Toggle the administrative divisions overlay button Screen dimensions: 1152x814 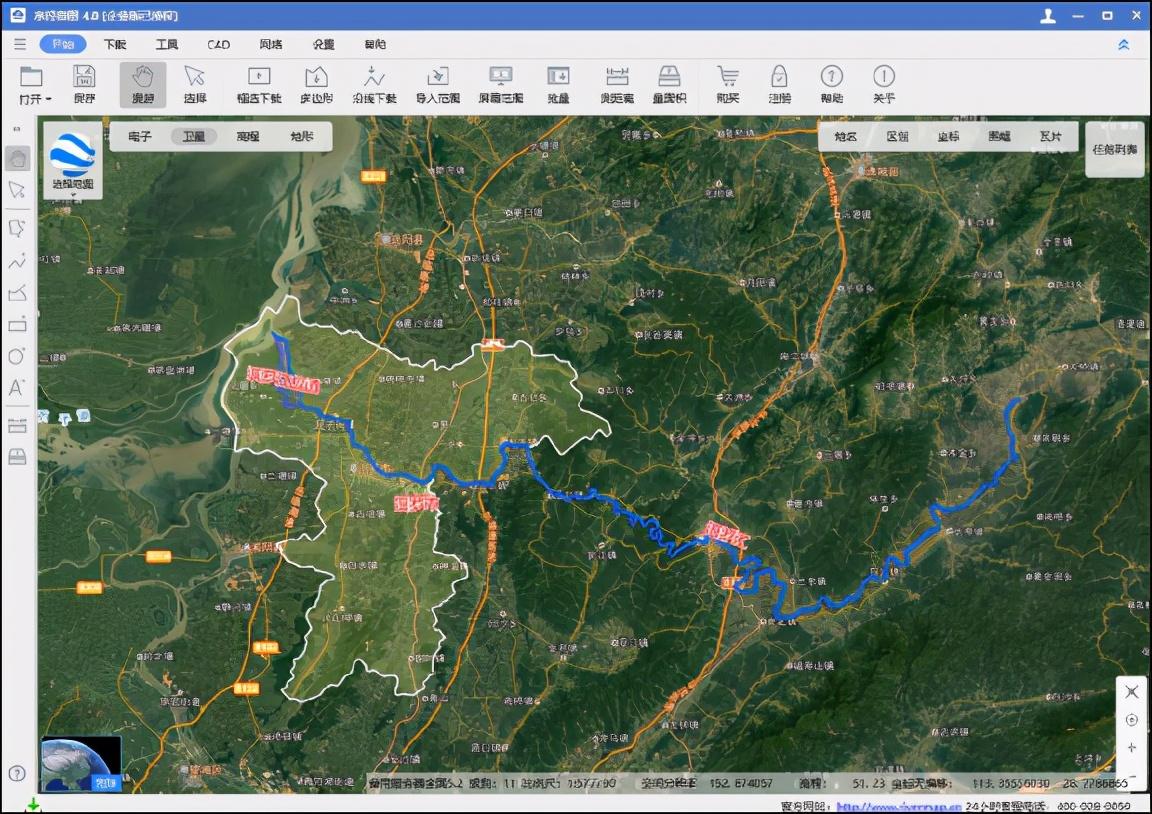(897, 136)
